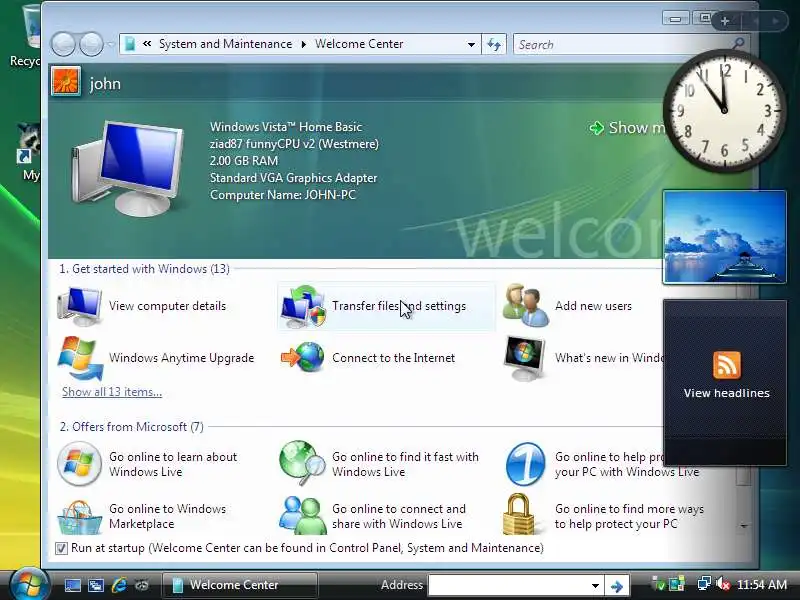Click the slideshow gadget picture
The height and width of the screenshot is (600, 800).
724,237
